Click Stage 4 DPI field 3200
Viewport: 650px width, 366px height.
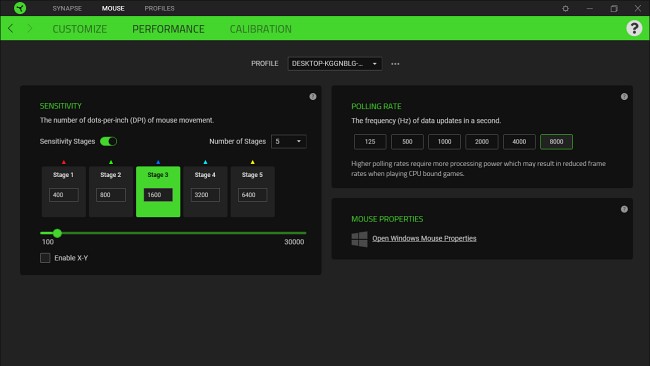[x=205, y=195]
